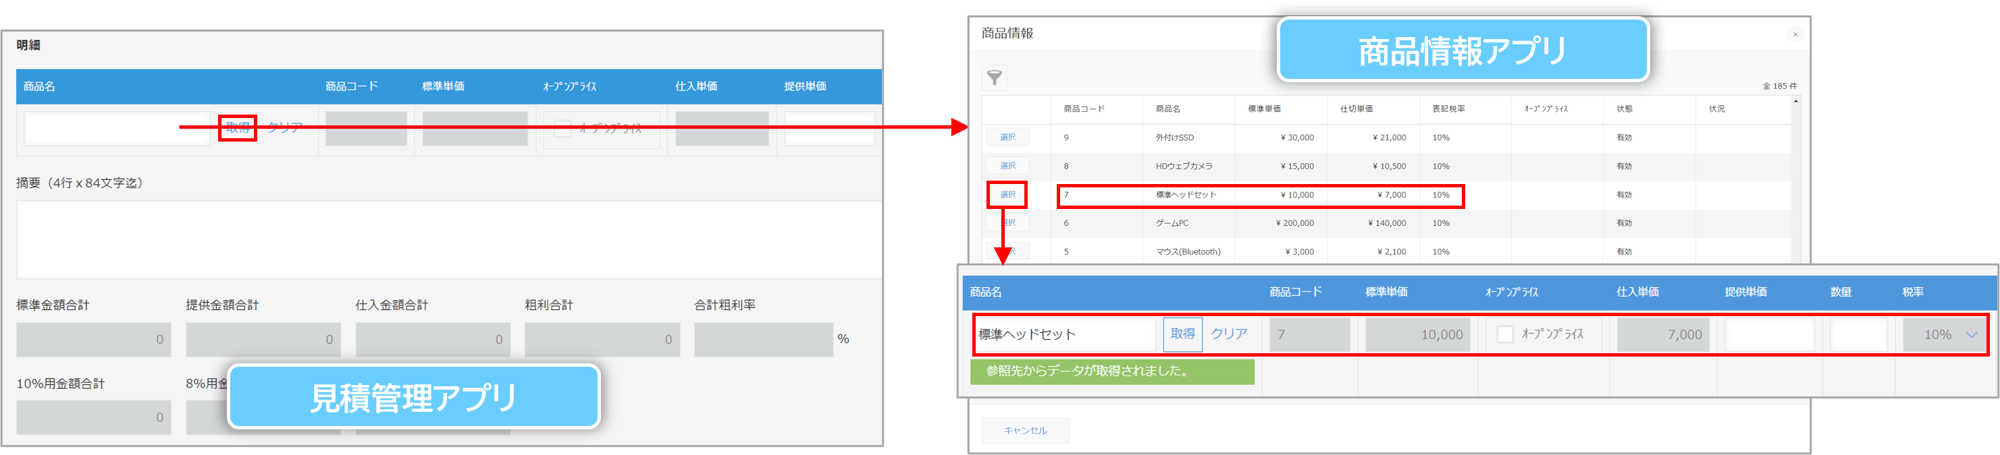This screenshot has width=2000, height=455.
Task: Click 選択 for the 外付けSSD row
Action: point(1007,137)
